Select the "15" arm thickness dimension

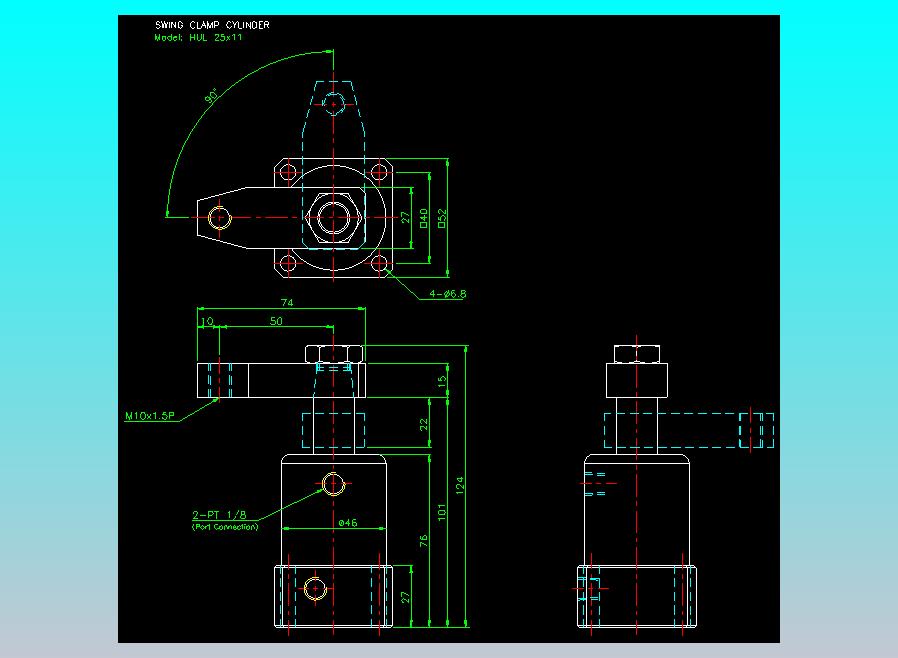(x=442, y=381)
